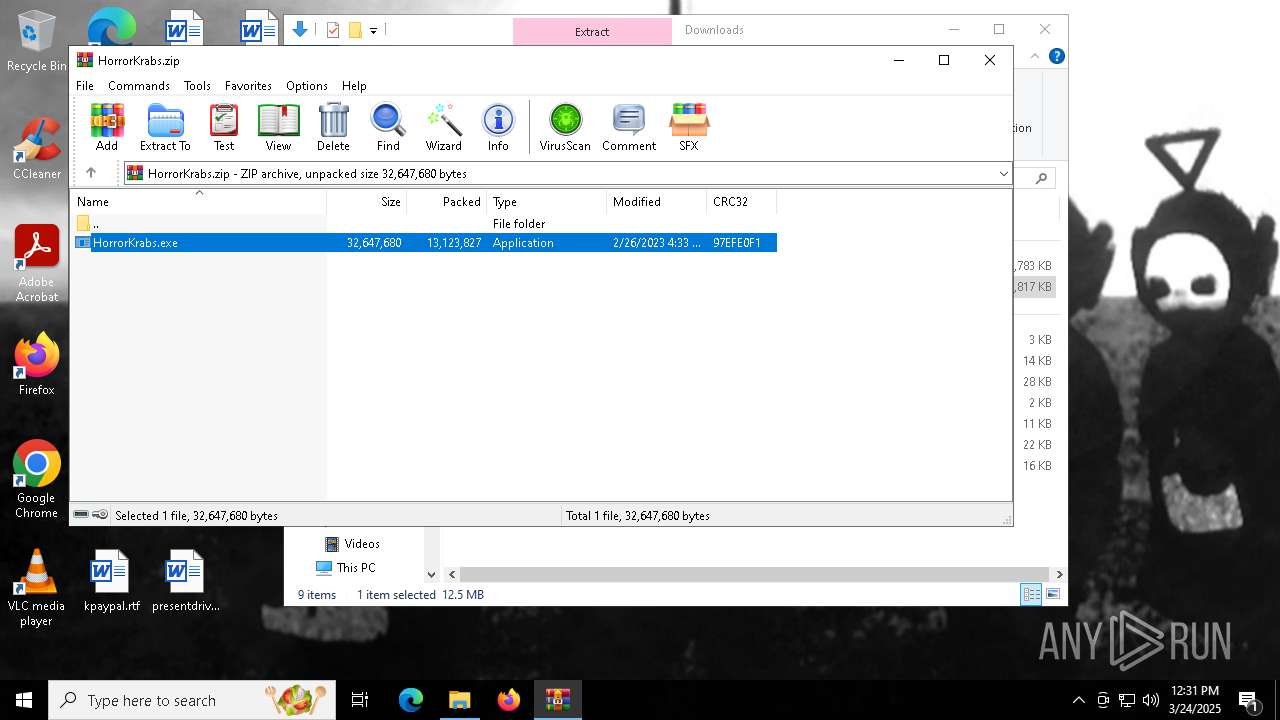The width and height of the screenshot is (1280, 720).
Task: Open Recycle Bin desktop icon
Action: coord(37,41)
